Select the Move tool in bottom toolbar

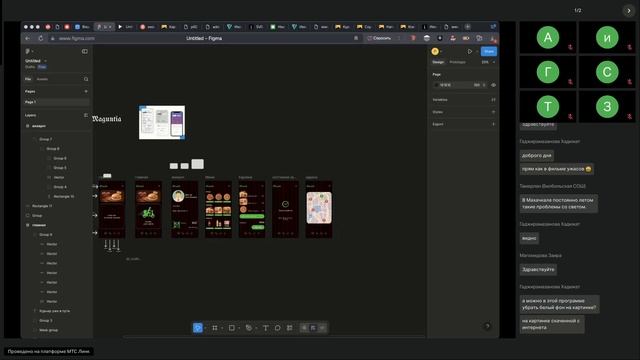pos(198,328)
